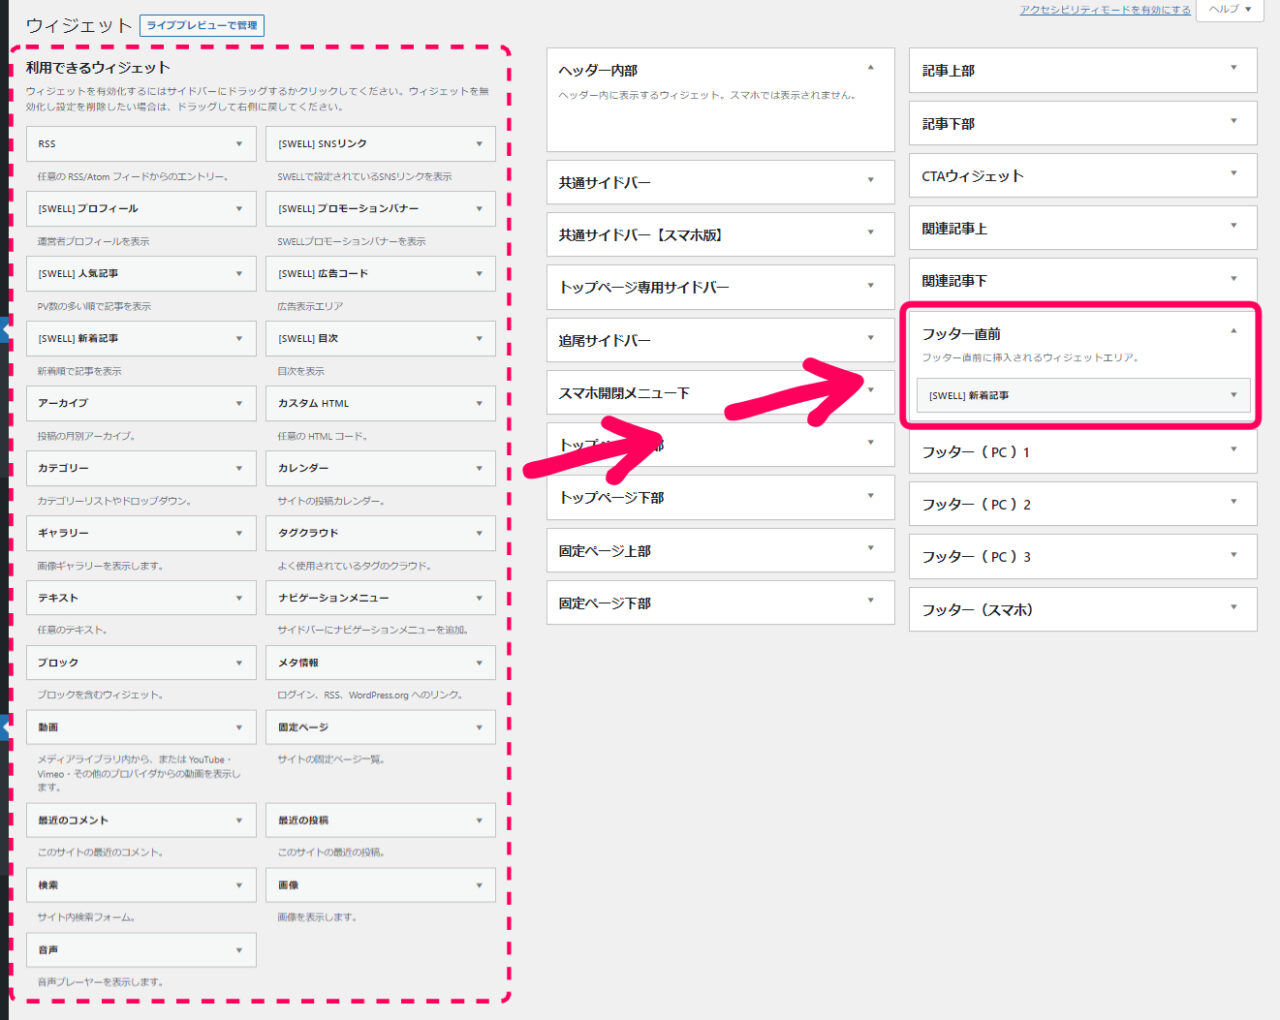
Task: Open the ヘルプ dropdown tab
Action: pos(1229,9)
